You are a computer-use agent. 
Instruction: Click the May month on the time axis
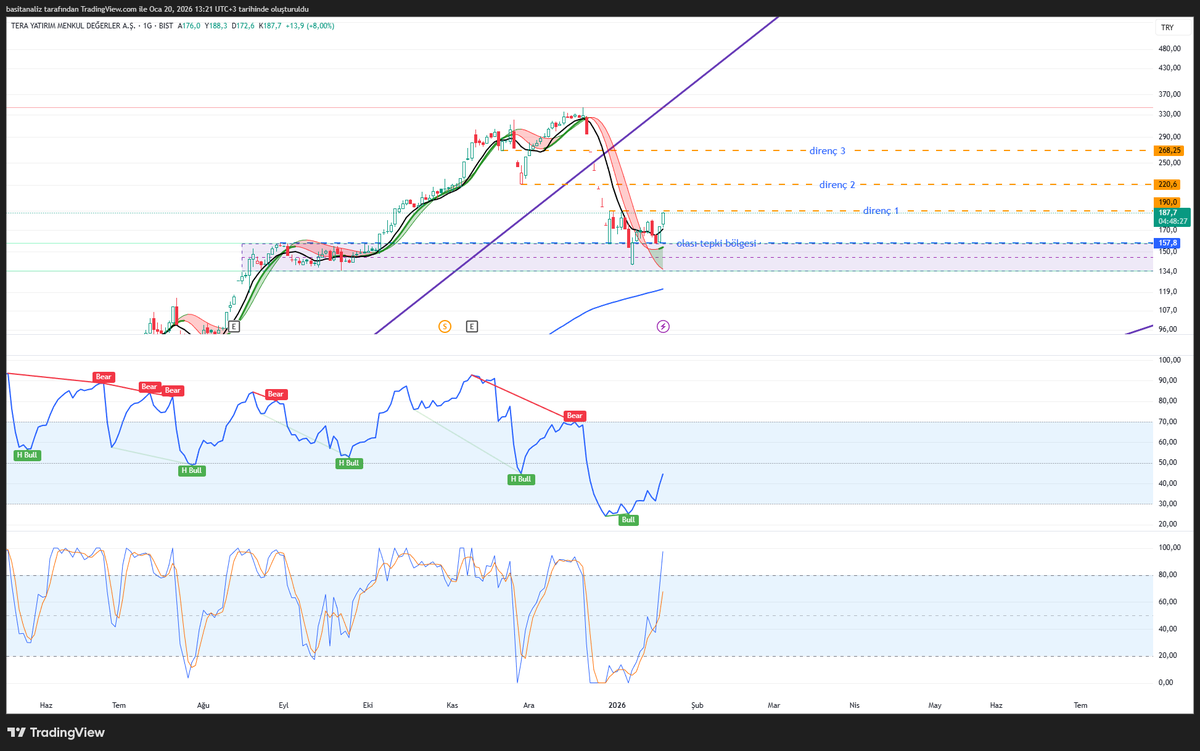[934, 705]
